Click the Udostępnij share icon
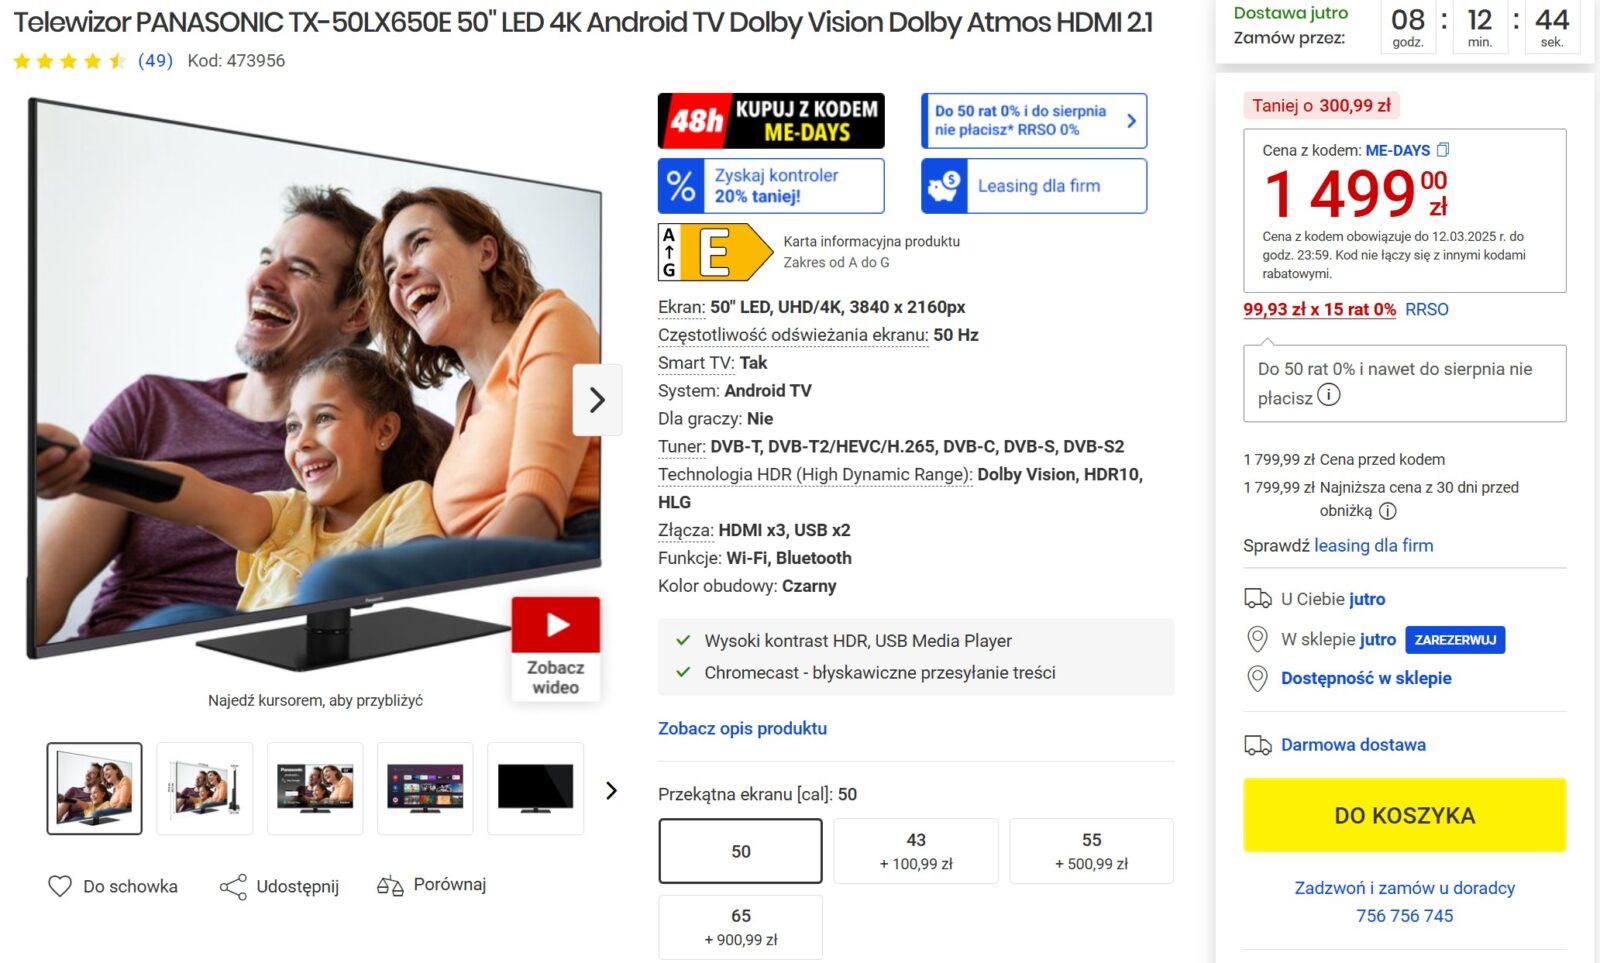Viewport: 1600px width, 963px height. tap(233, 887)
